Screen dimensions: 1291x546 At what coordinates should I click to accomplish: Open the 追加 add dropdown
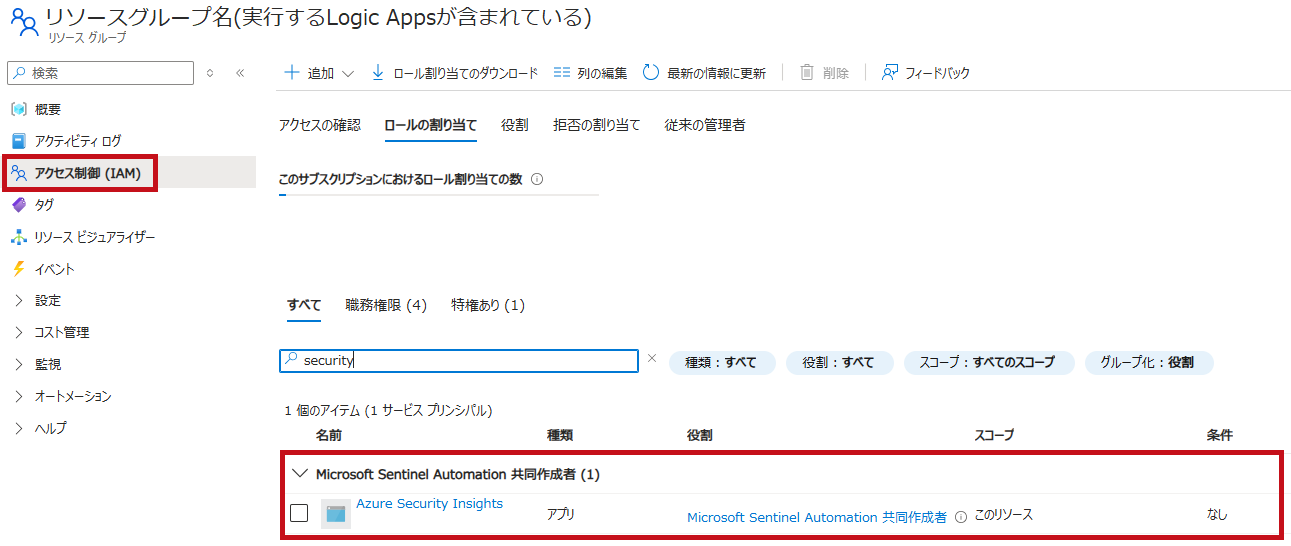pyautogui.click(x=319, y=73)
